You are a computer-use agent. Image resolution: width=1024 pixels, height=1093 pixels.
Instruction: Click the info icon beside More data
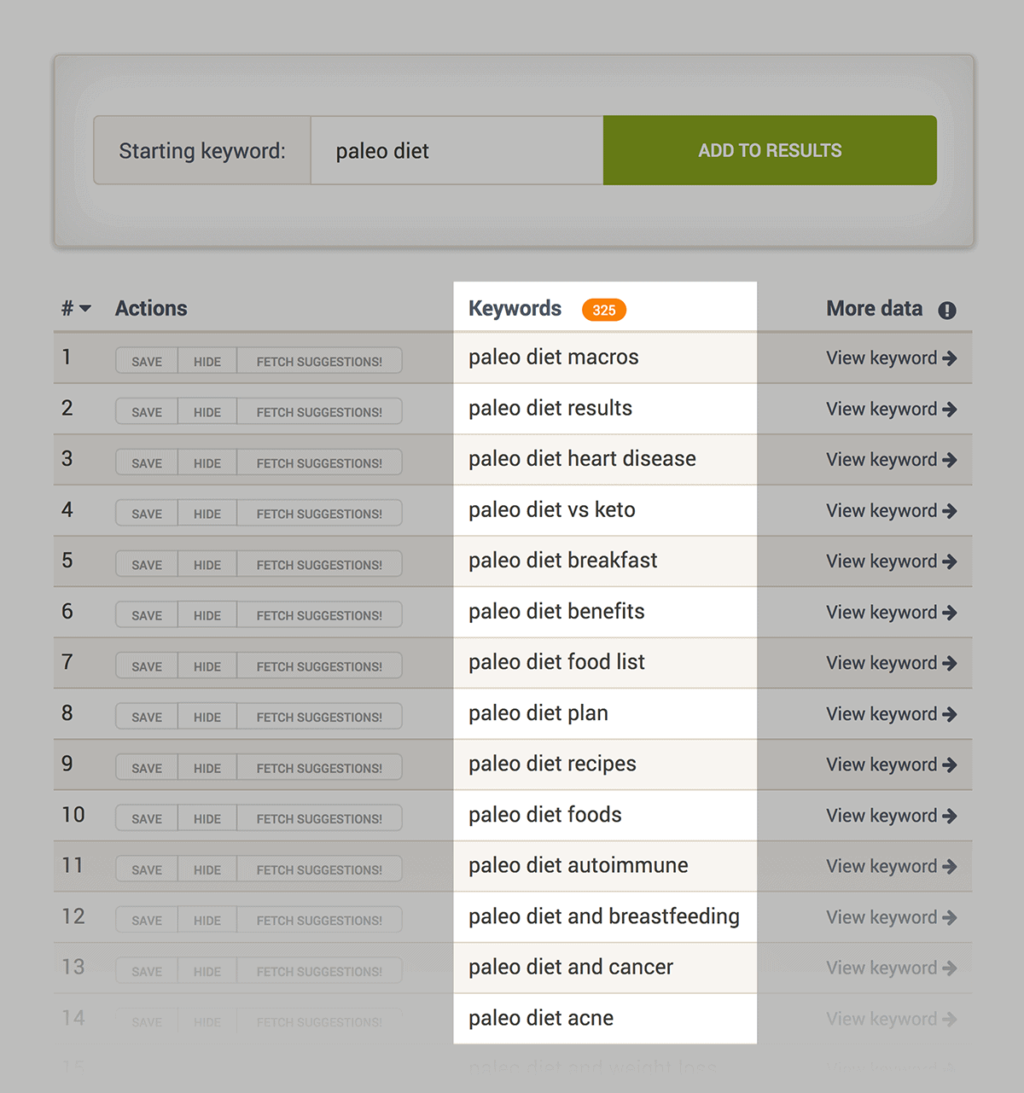947,310
